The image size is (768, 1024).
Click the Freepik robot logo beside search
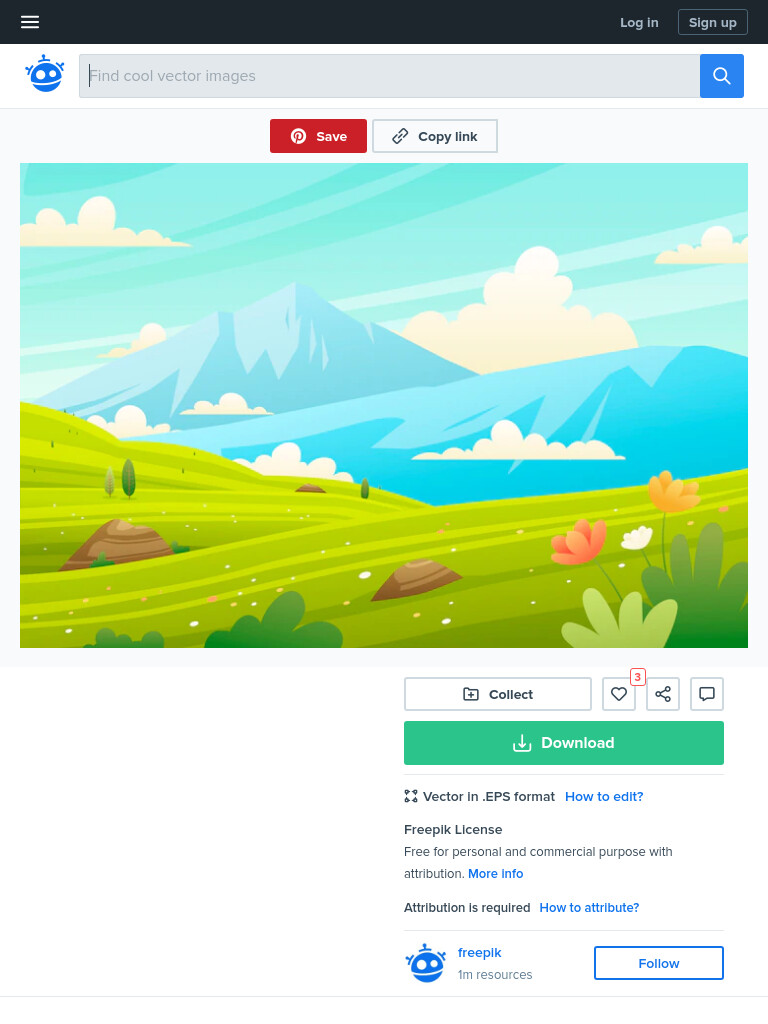point(44,74)
